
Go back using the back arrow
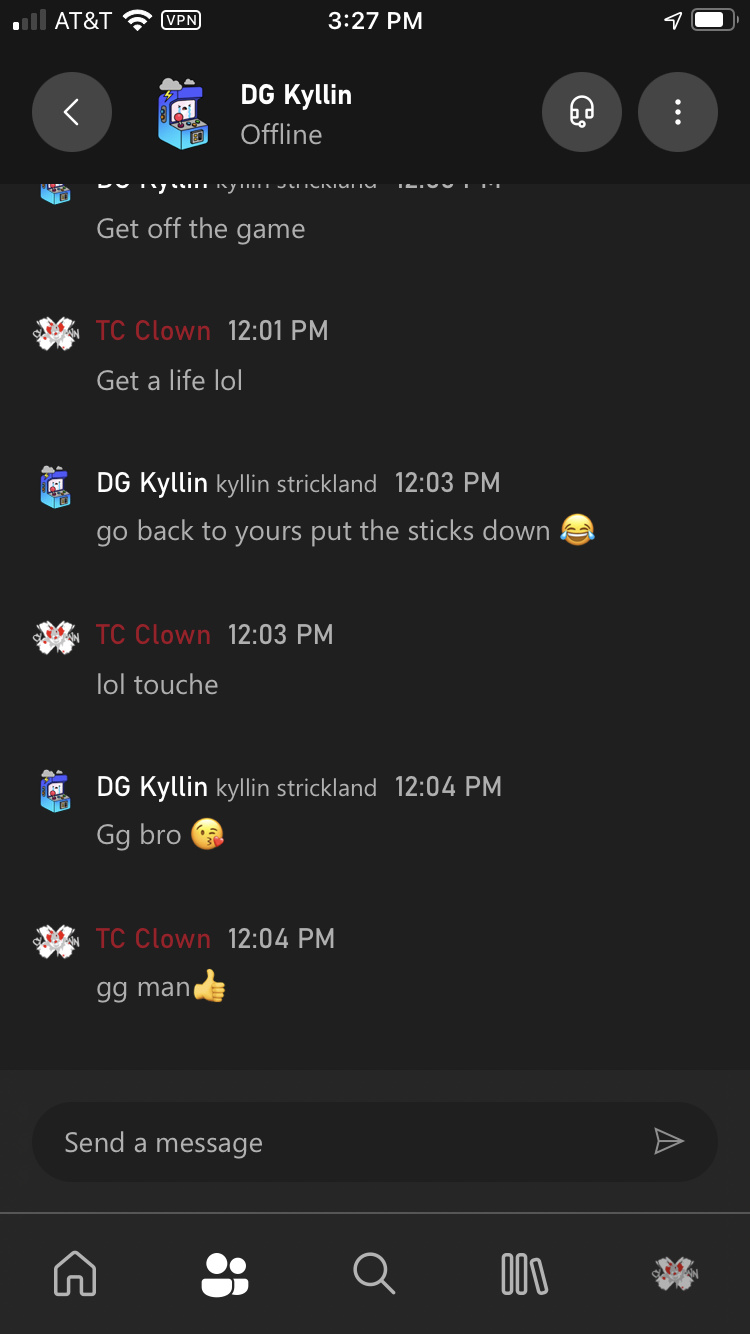pyautogui.click(x=72, y=112)
